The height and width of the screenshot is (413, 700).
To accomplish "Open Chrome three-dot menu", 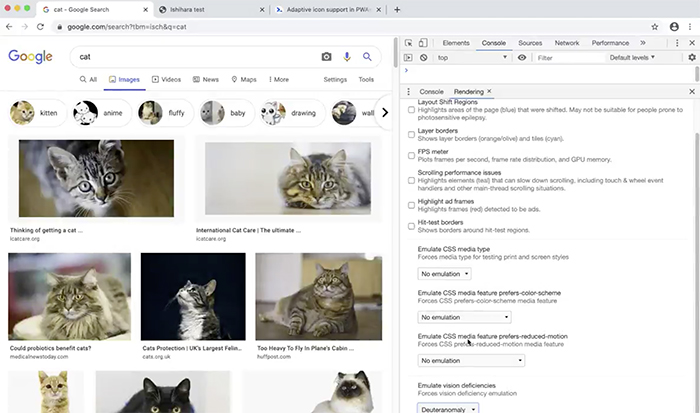I will (690, 27).
